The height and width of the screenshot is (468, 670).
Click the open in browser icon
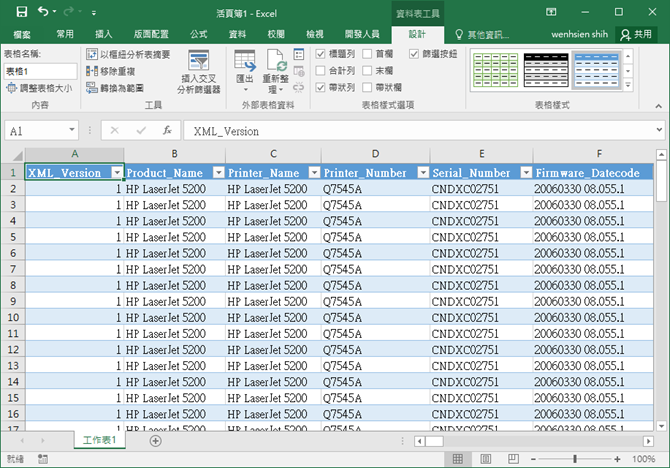(299, 71)
